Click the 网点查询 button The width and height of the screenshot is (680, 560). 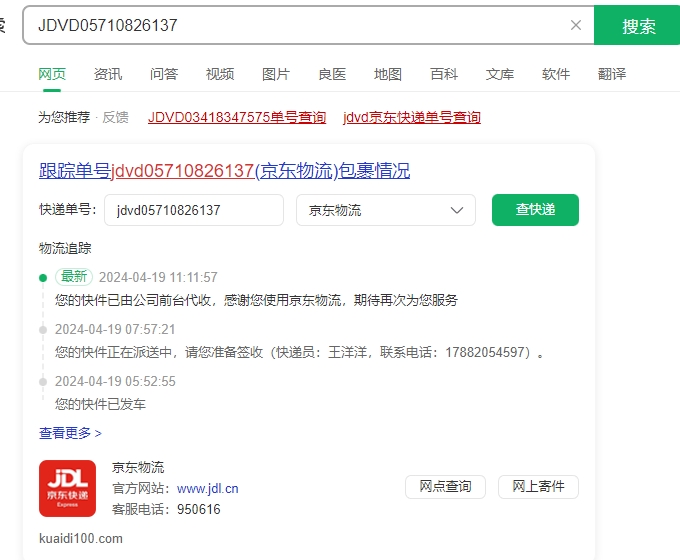point(445,487)
